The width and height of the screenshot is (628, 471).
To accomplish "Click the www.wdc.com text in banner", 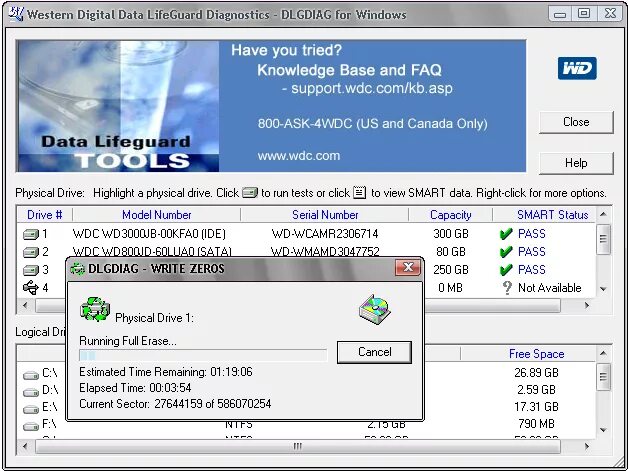I will click(299, 156).
